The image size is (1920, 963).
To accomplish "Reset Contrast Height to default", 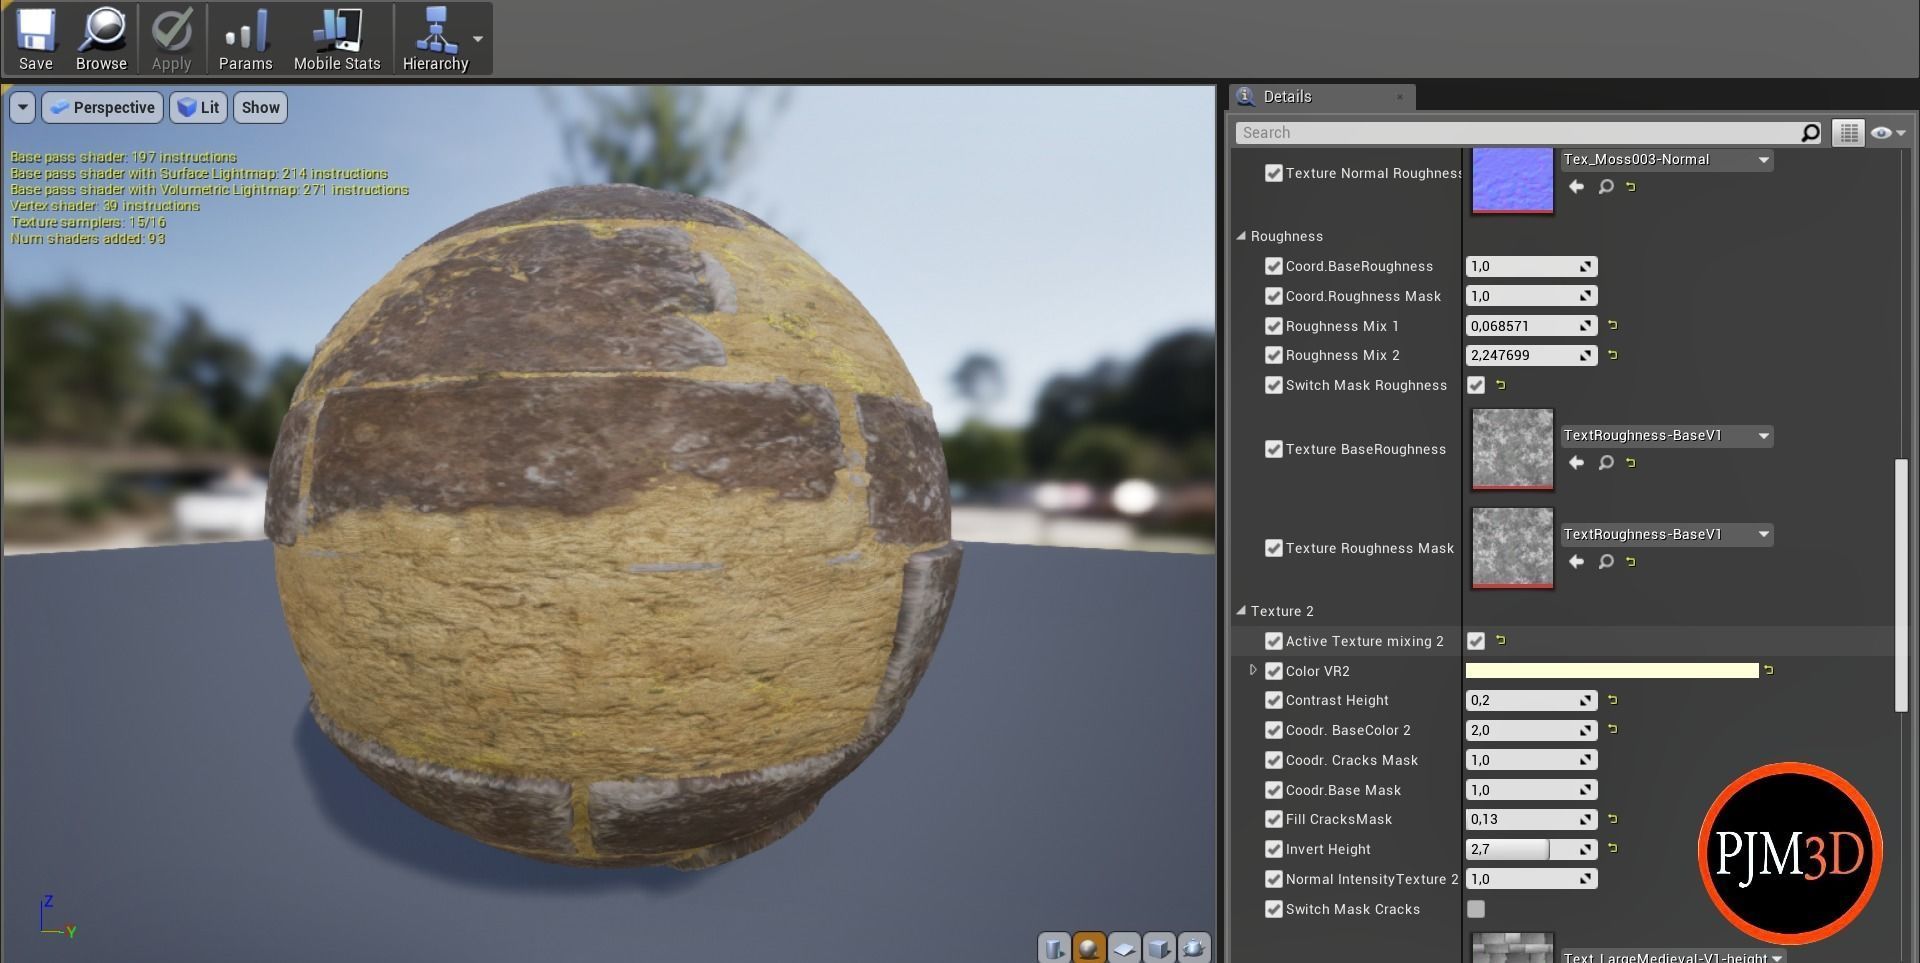I will (1613, 700).
